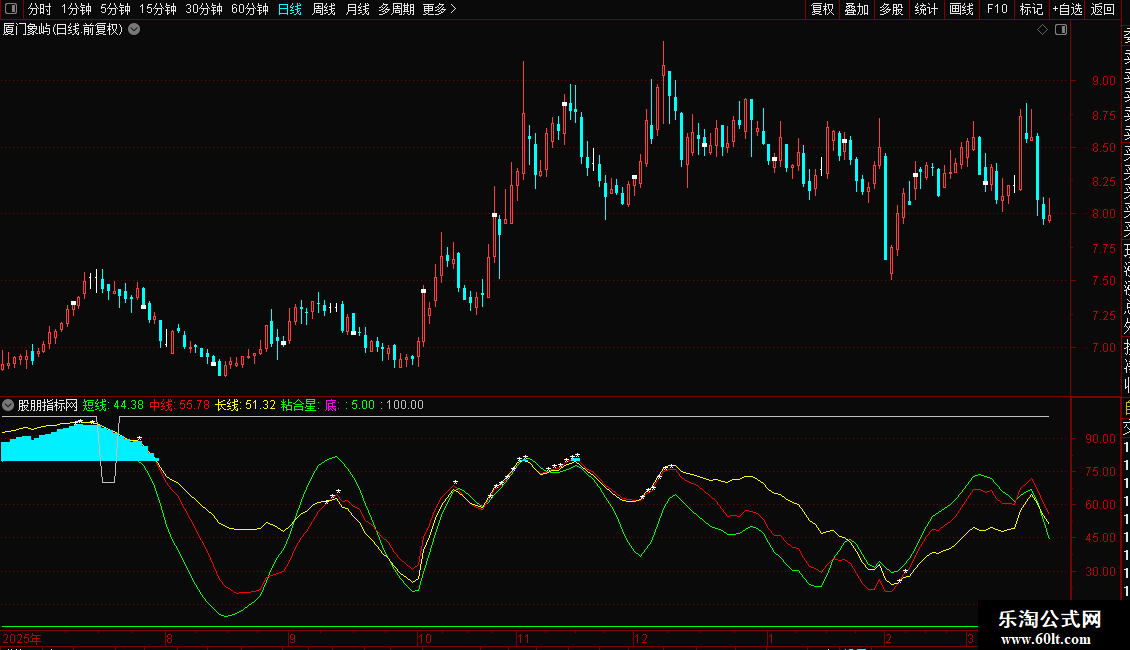Click the diamond marker icon above price axis

(x=1042, y=30)
